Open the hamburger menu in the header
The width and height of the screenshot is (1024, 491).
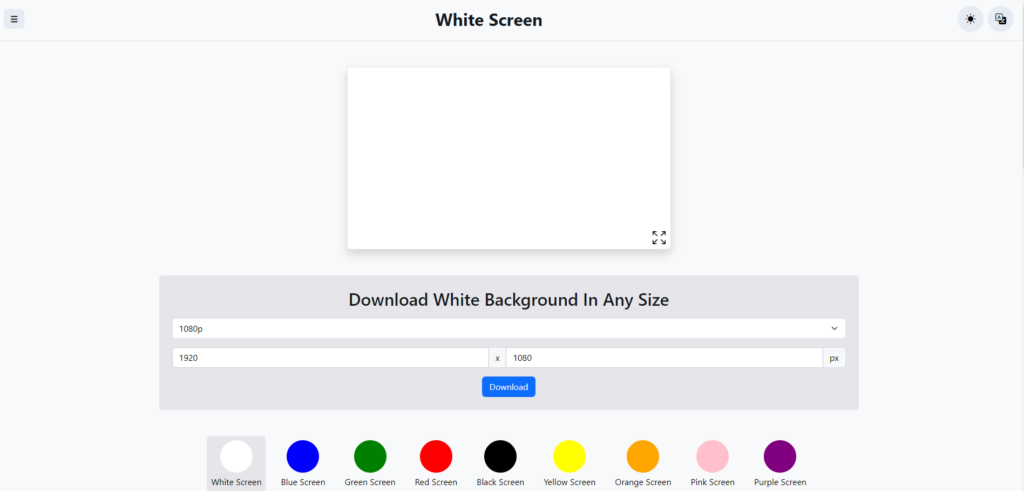pyautogui.click(x=14, y=19)
